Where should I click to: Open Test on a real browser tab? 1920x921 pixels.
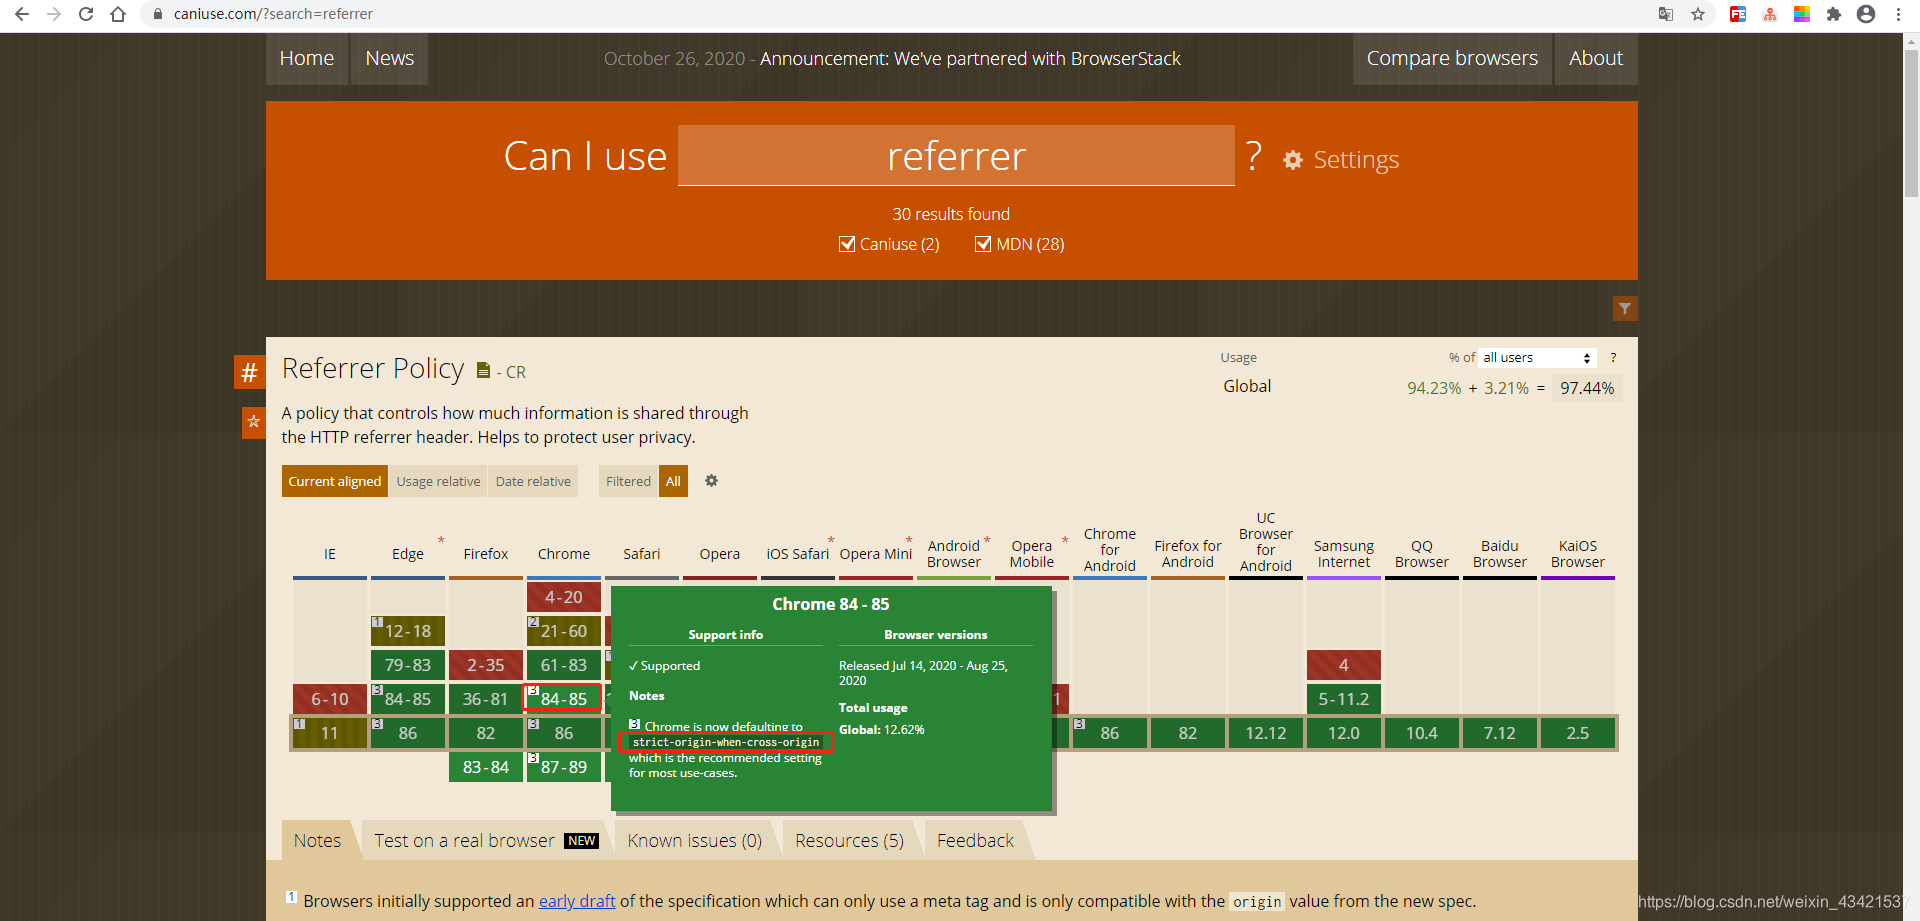pos(486,841)
